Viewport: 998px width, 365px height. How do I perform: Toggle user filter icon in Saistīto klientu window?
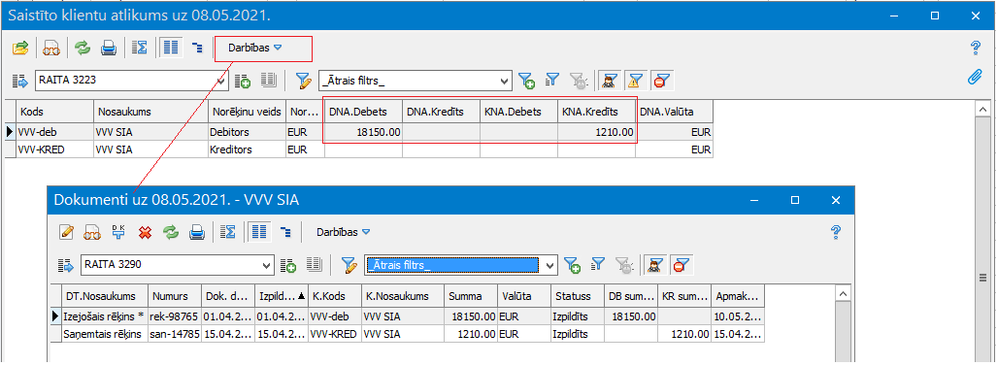(609, 80)
